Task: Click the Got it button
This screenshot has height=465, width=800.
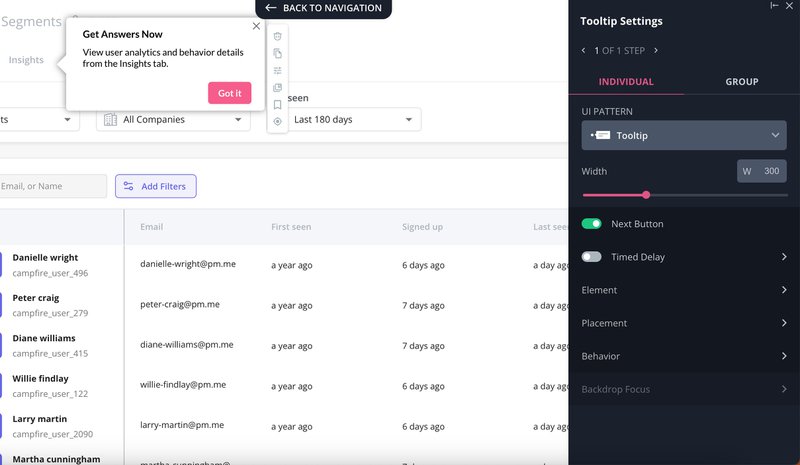Action: [230, 93]
